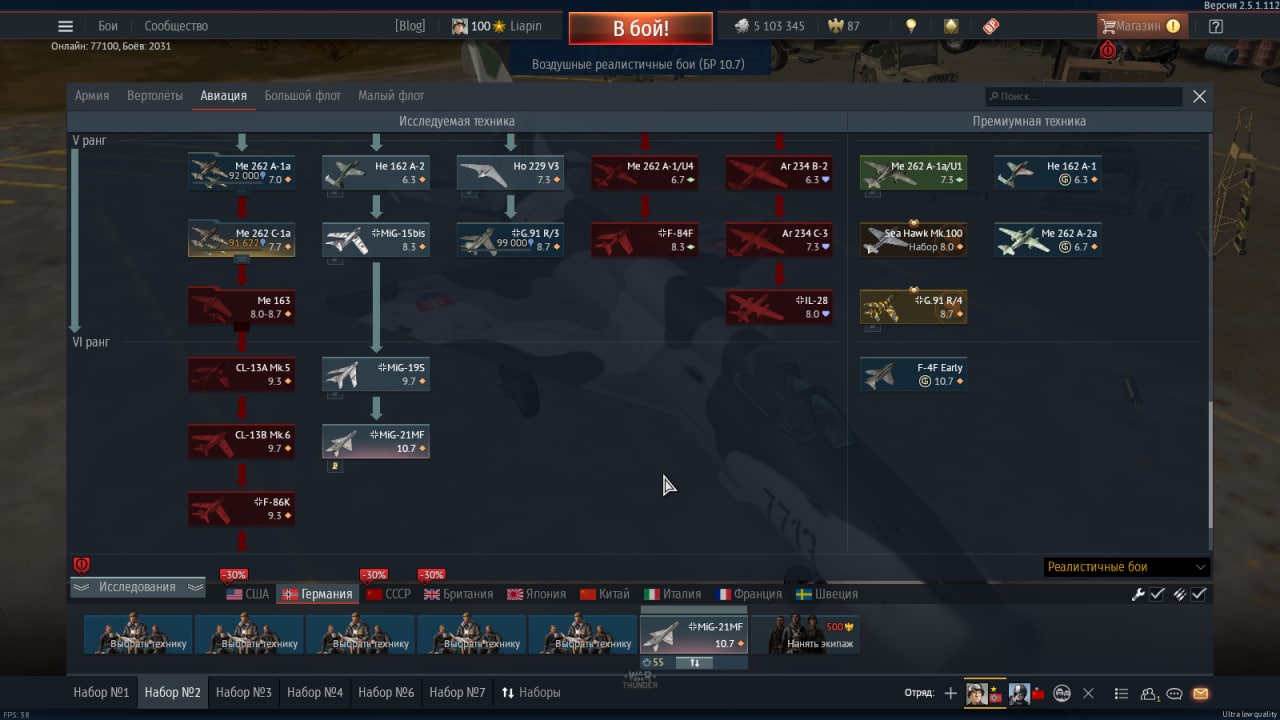1280x720 pixels.
Task: Open the Бои menu
Action: [x=108, y=26]
